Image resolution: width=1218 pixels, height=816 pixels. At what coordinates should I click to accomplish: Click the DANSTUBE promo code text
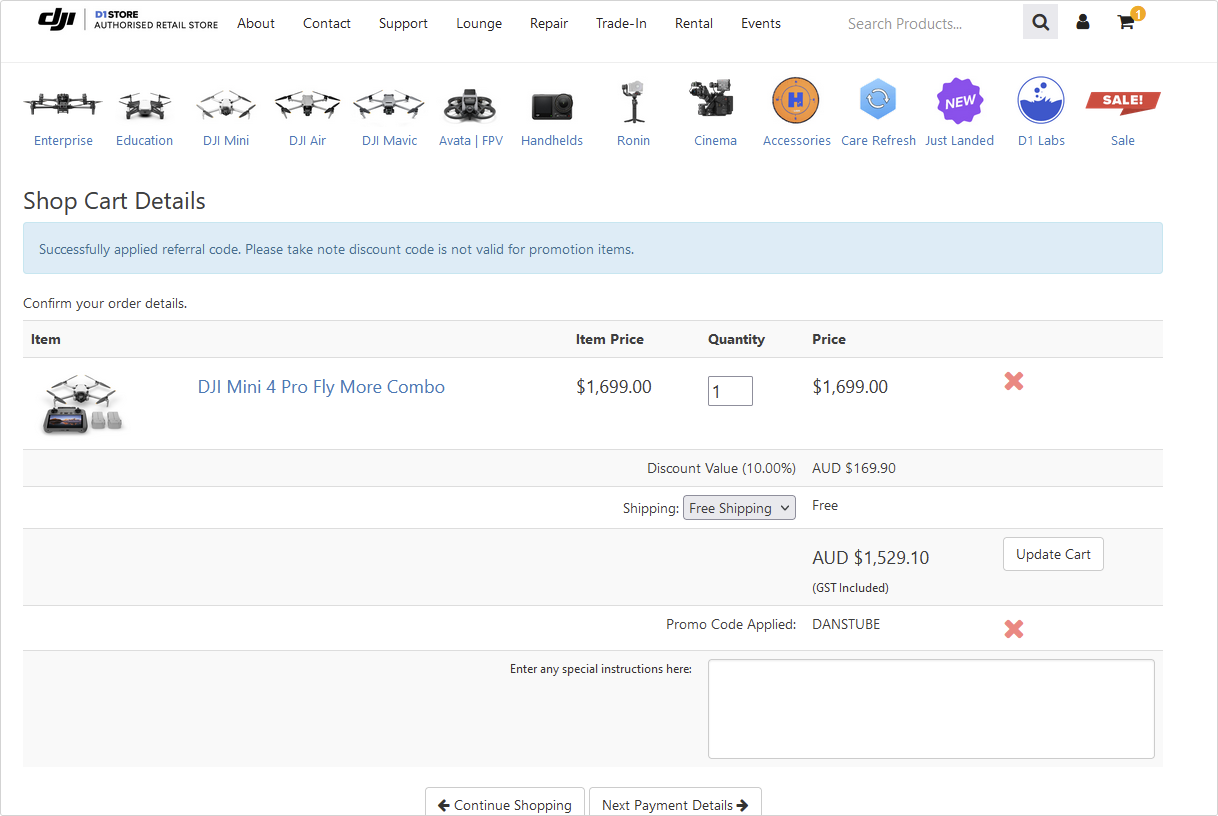point(846,624)
